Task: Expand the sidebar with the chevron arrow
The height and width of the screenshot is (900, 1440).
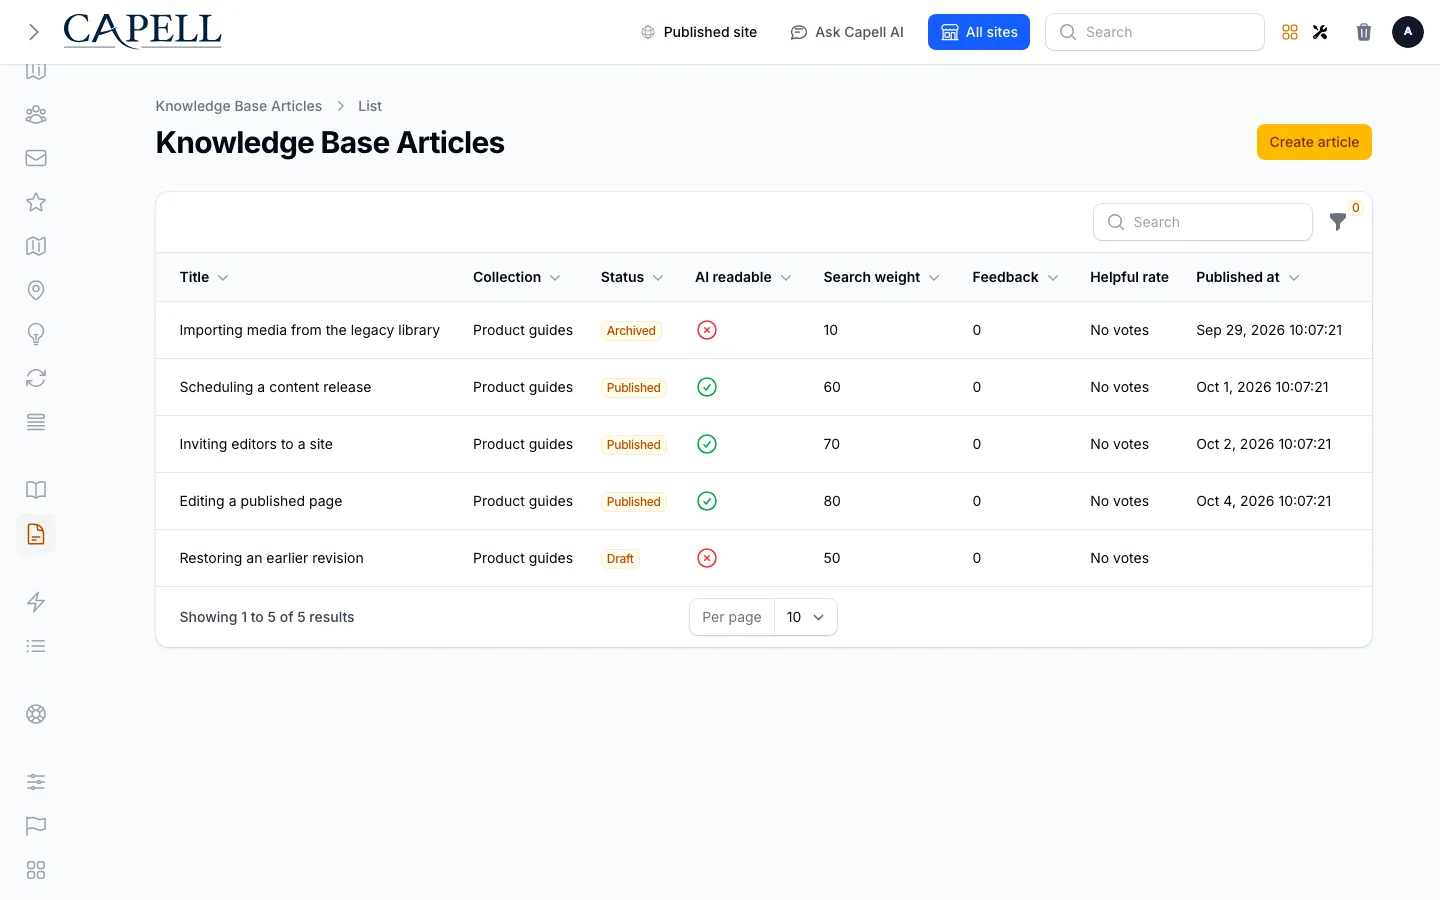Action: (34, 32)
